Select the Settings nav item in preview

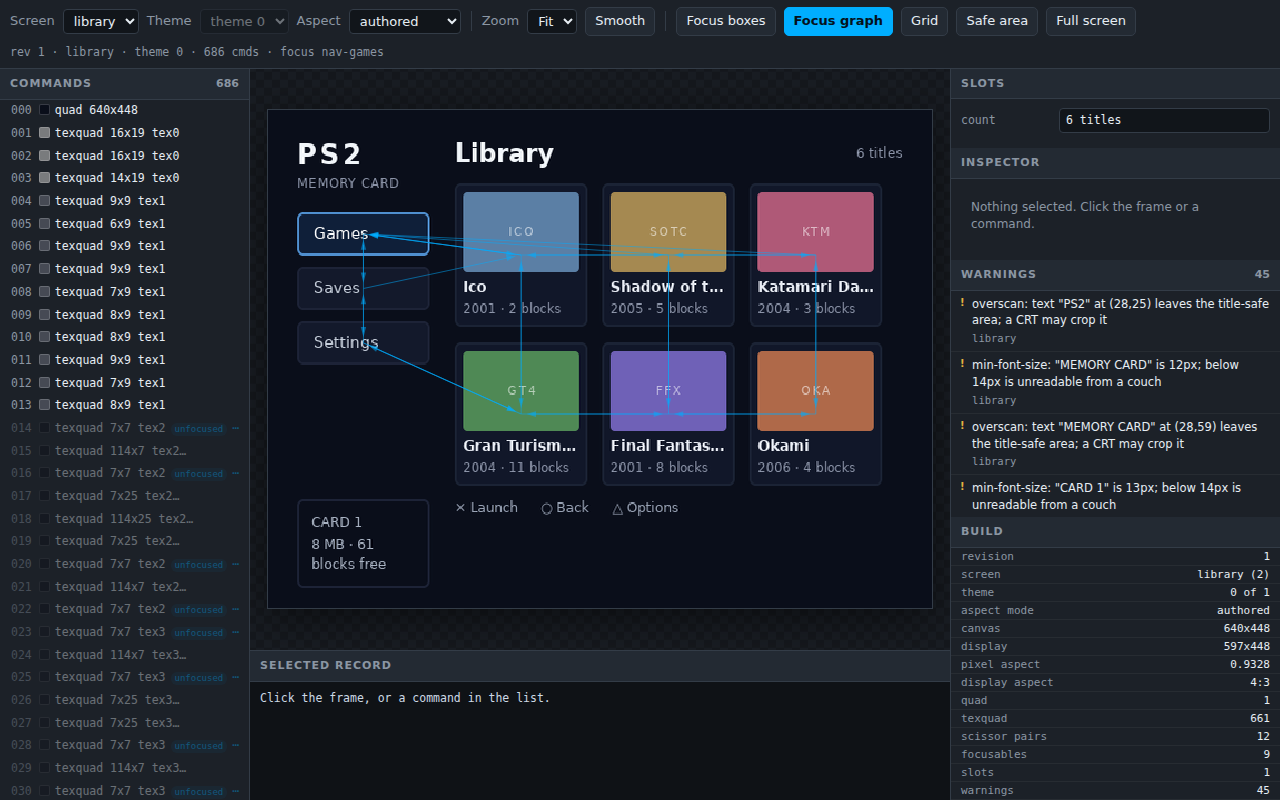[363, 343]
